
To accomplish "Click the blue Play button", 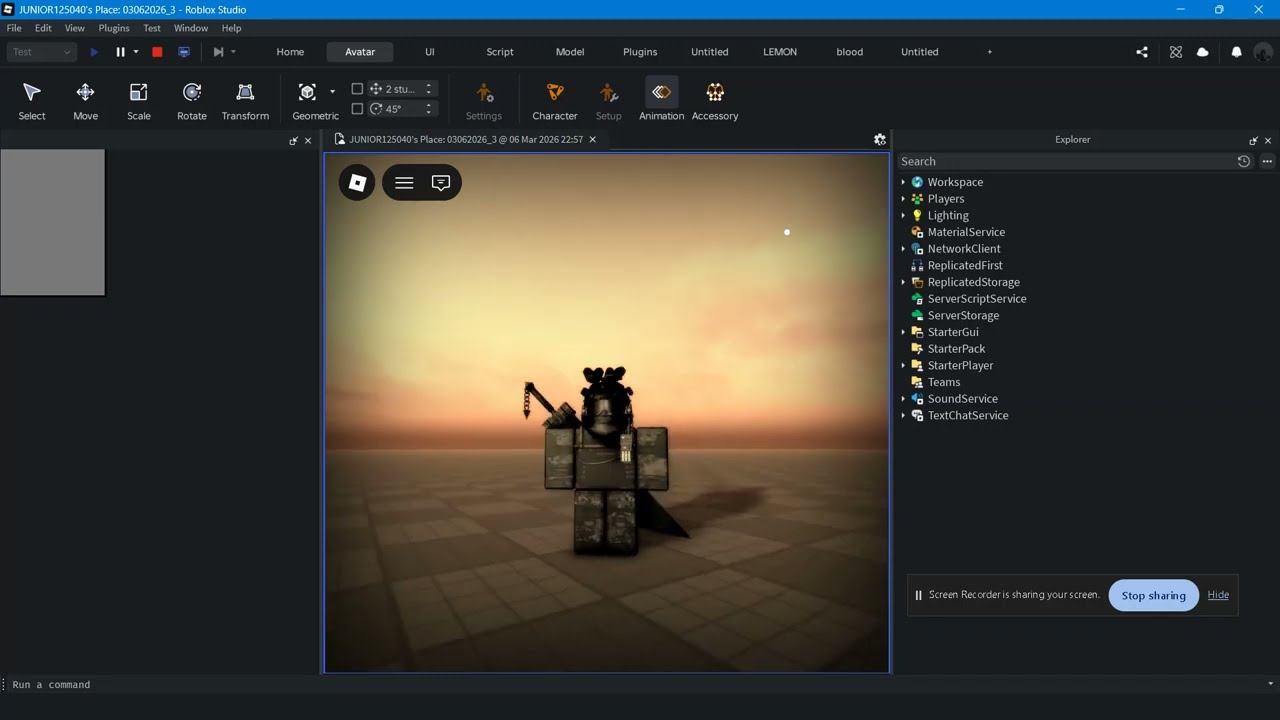I will 94,52.
